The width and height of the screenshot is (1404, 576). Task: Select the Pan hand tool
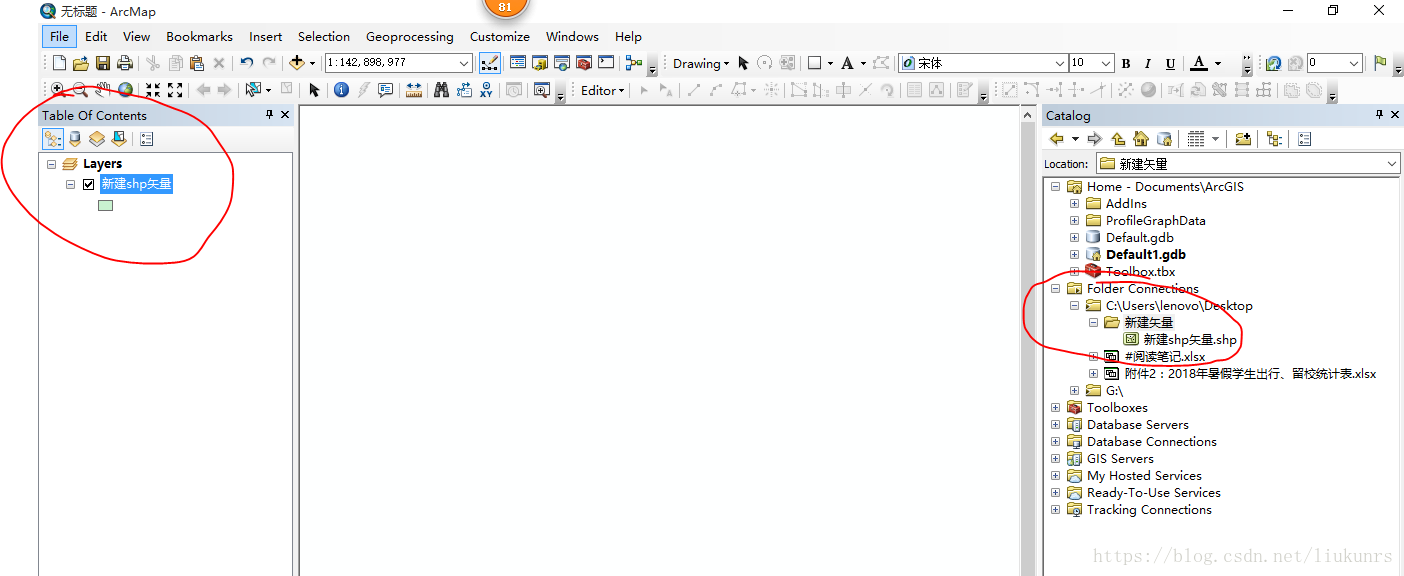point(103,90)
